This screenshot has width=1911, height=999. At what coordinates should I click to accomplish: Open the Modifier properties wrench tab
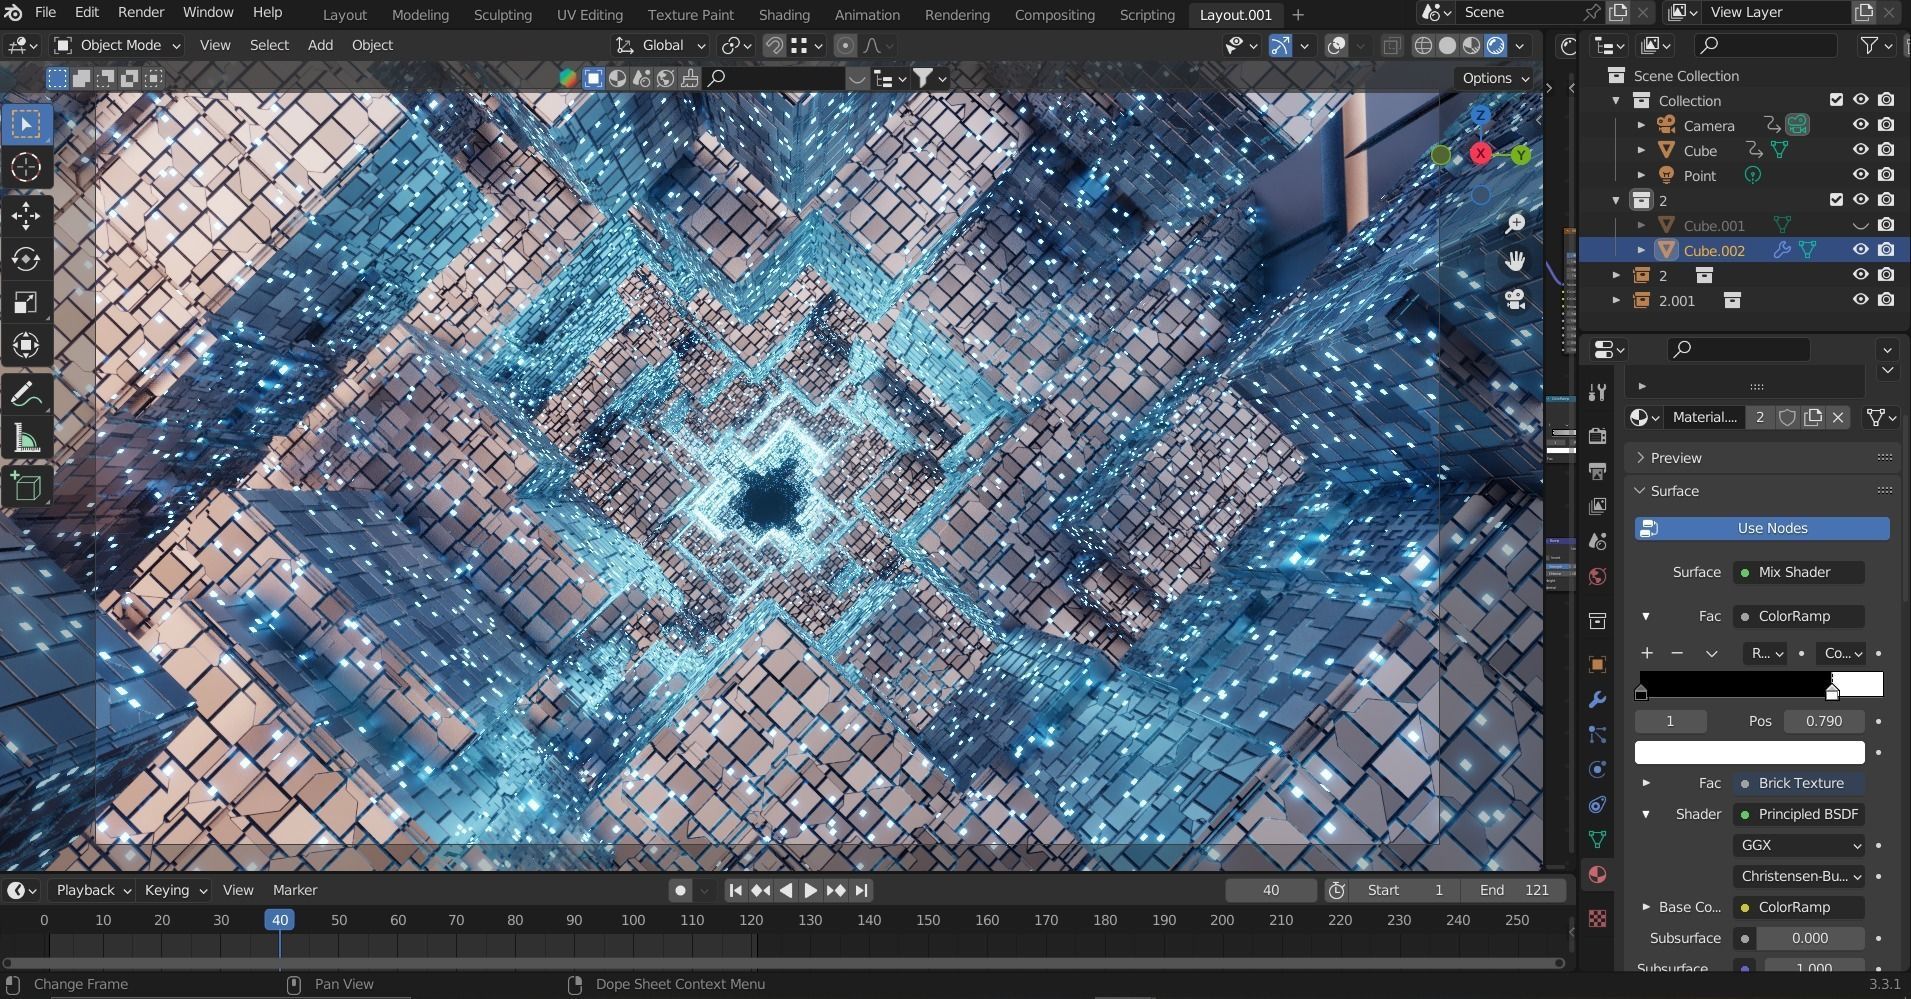1597,699
